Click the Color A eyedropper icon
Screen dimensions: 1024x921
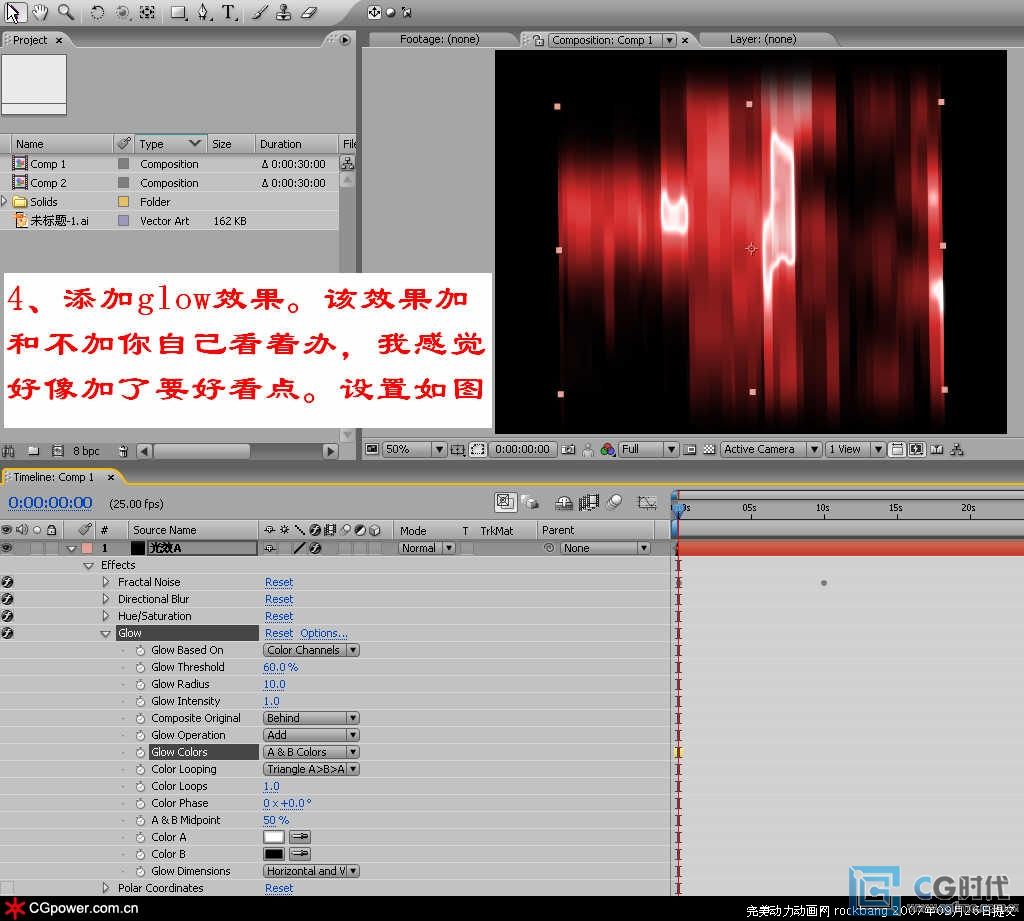tap(299, 837)
